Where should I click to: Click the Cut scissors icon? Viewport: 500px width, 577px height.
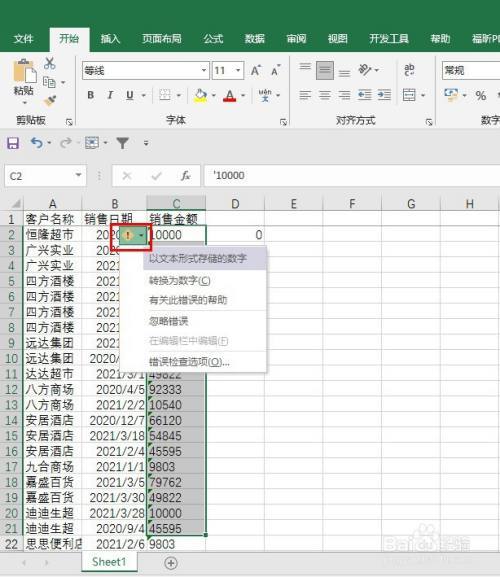click(x=49, y=63)
